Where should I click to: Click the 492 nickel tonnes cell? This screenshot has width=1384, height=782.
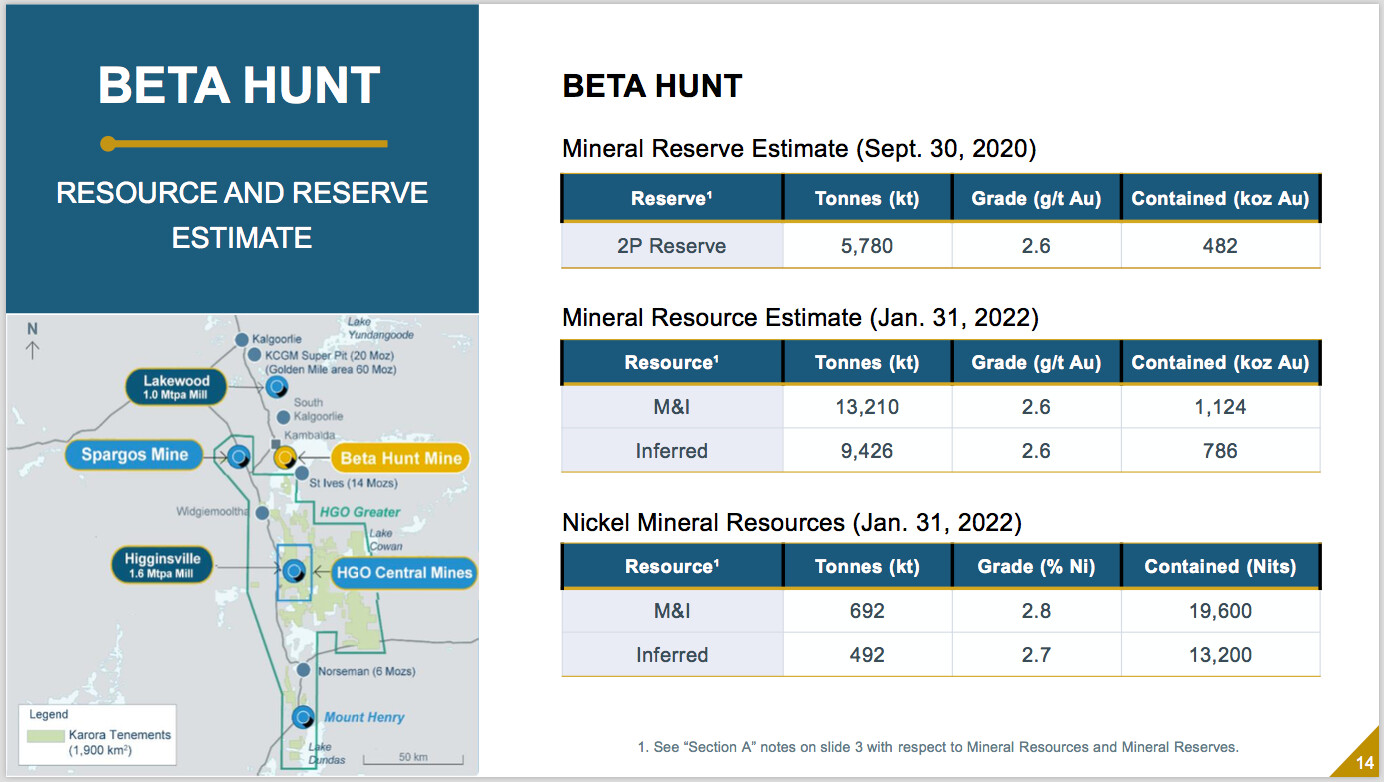click(x=867, y=655)
